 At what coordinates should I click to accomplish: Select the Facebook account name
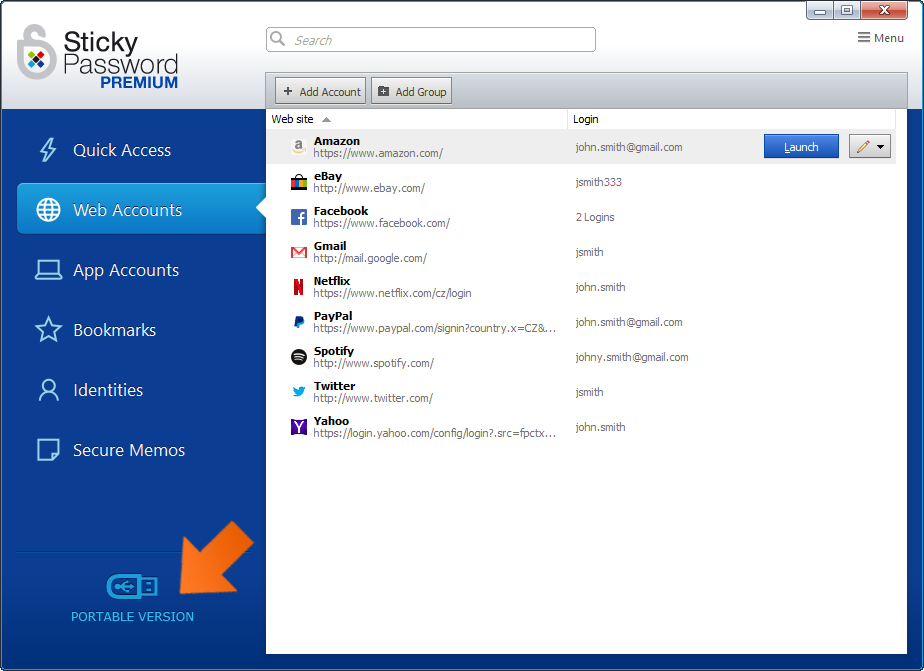click(341, 211)
